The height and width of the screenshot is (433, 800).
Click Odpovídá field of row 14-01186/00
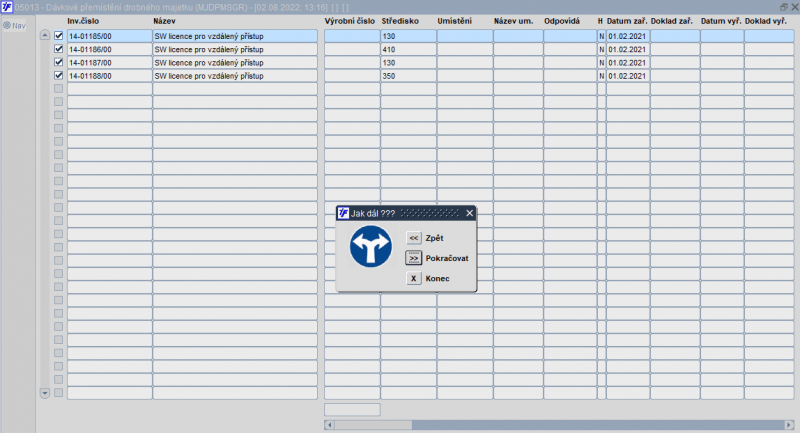click(570, 49)
